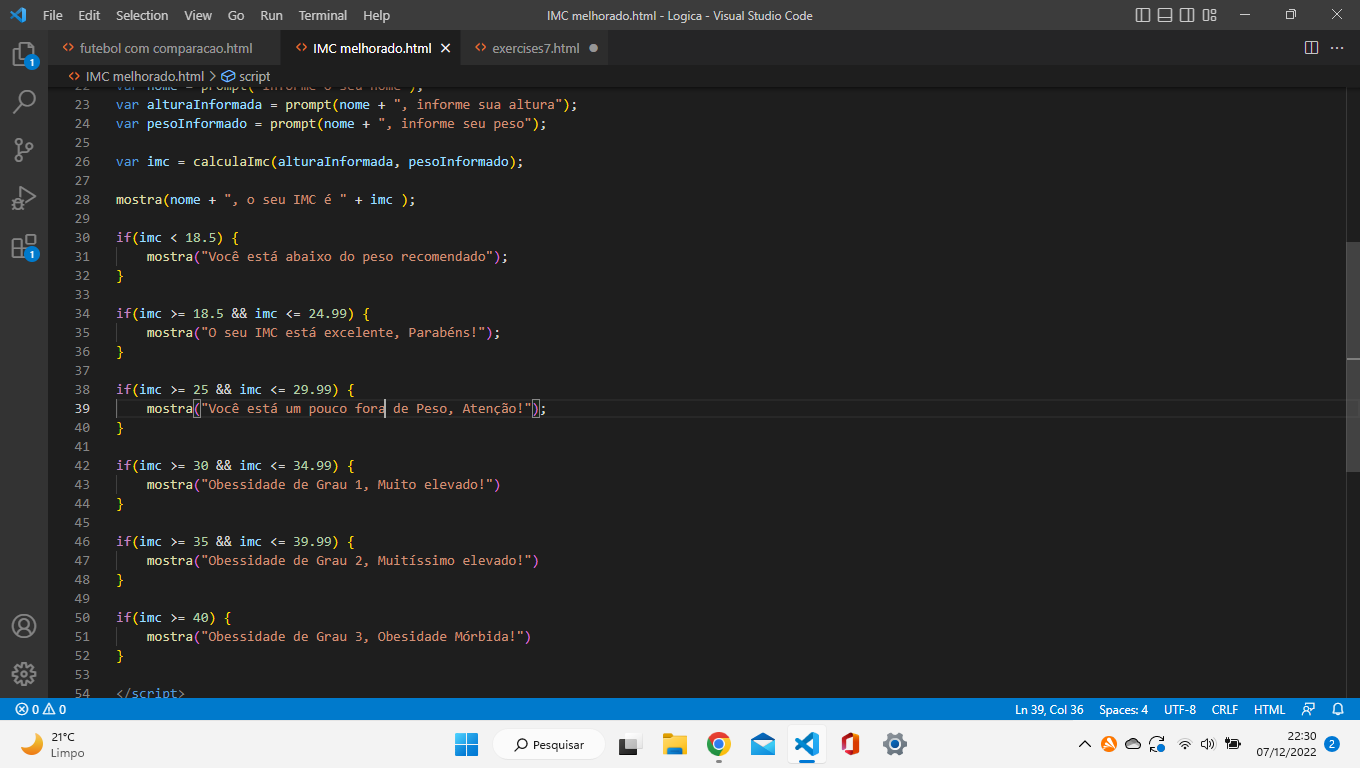
Task: Open the Selection menu
Action: point(142,15)
